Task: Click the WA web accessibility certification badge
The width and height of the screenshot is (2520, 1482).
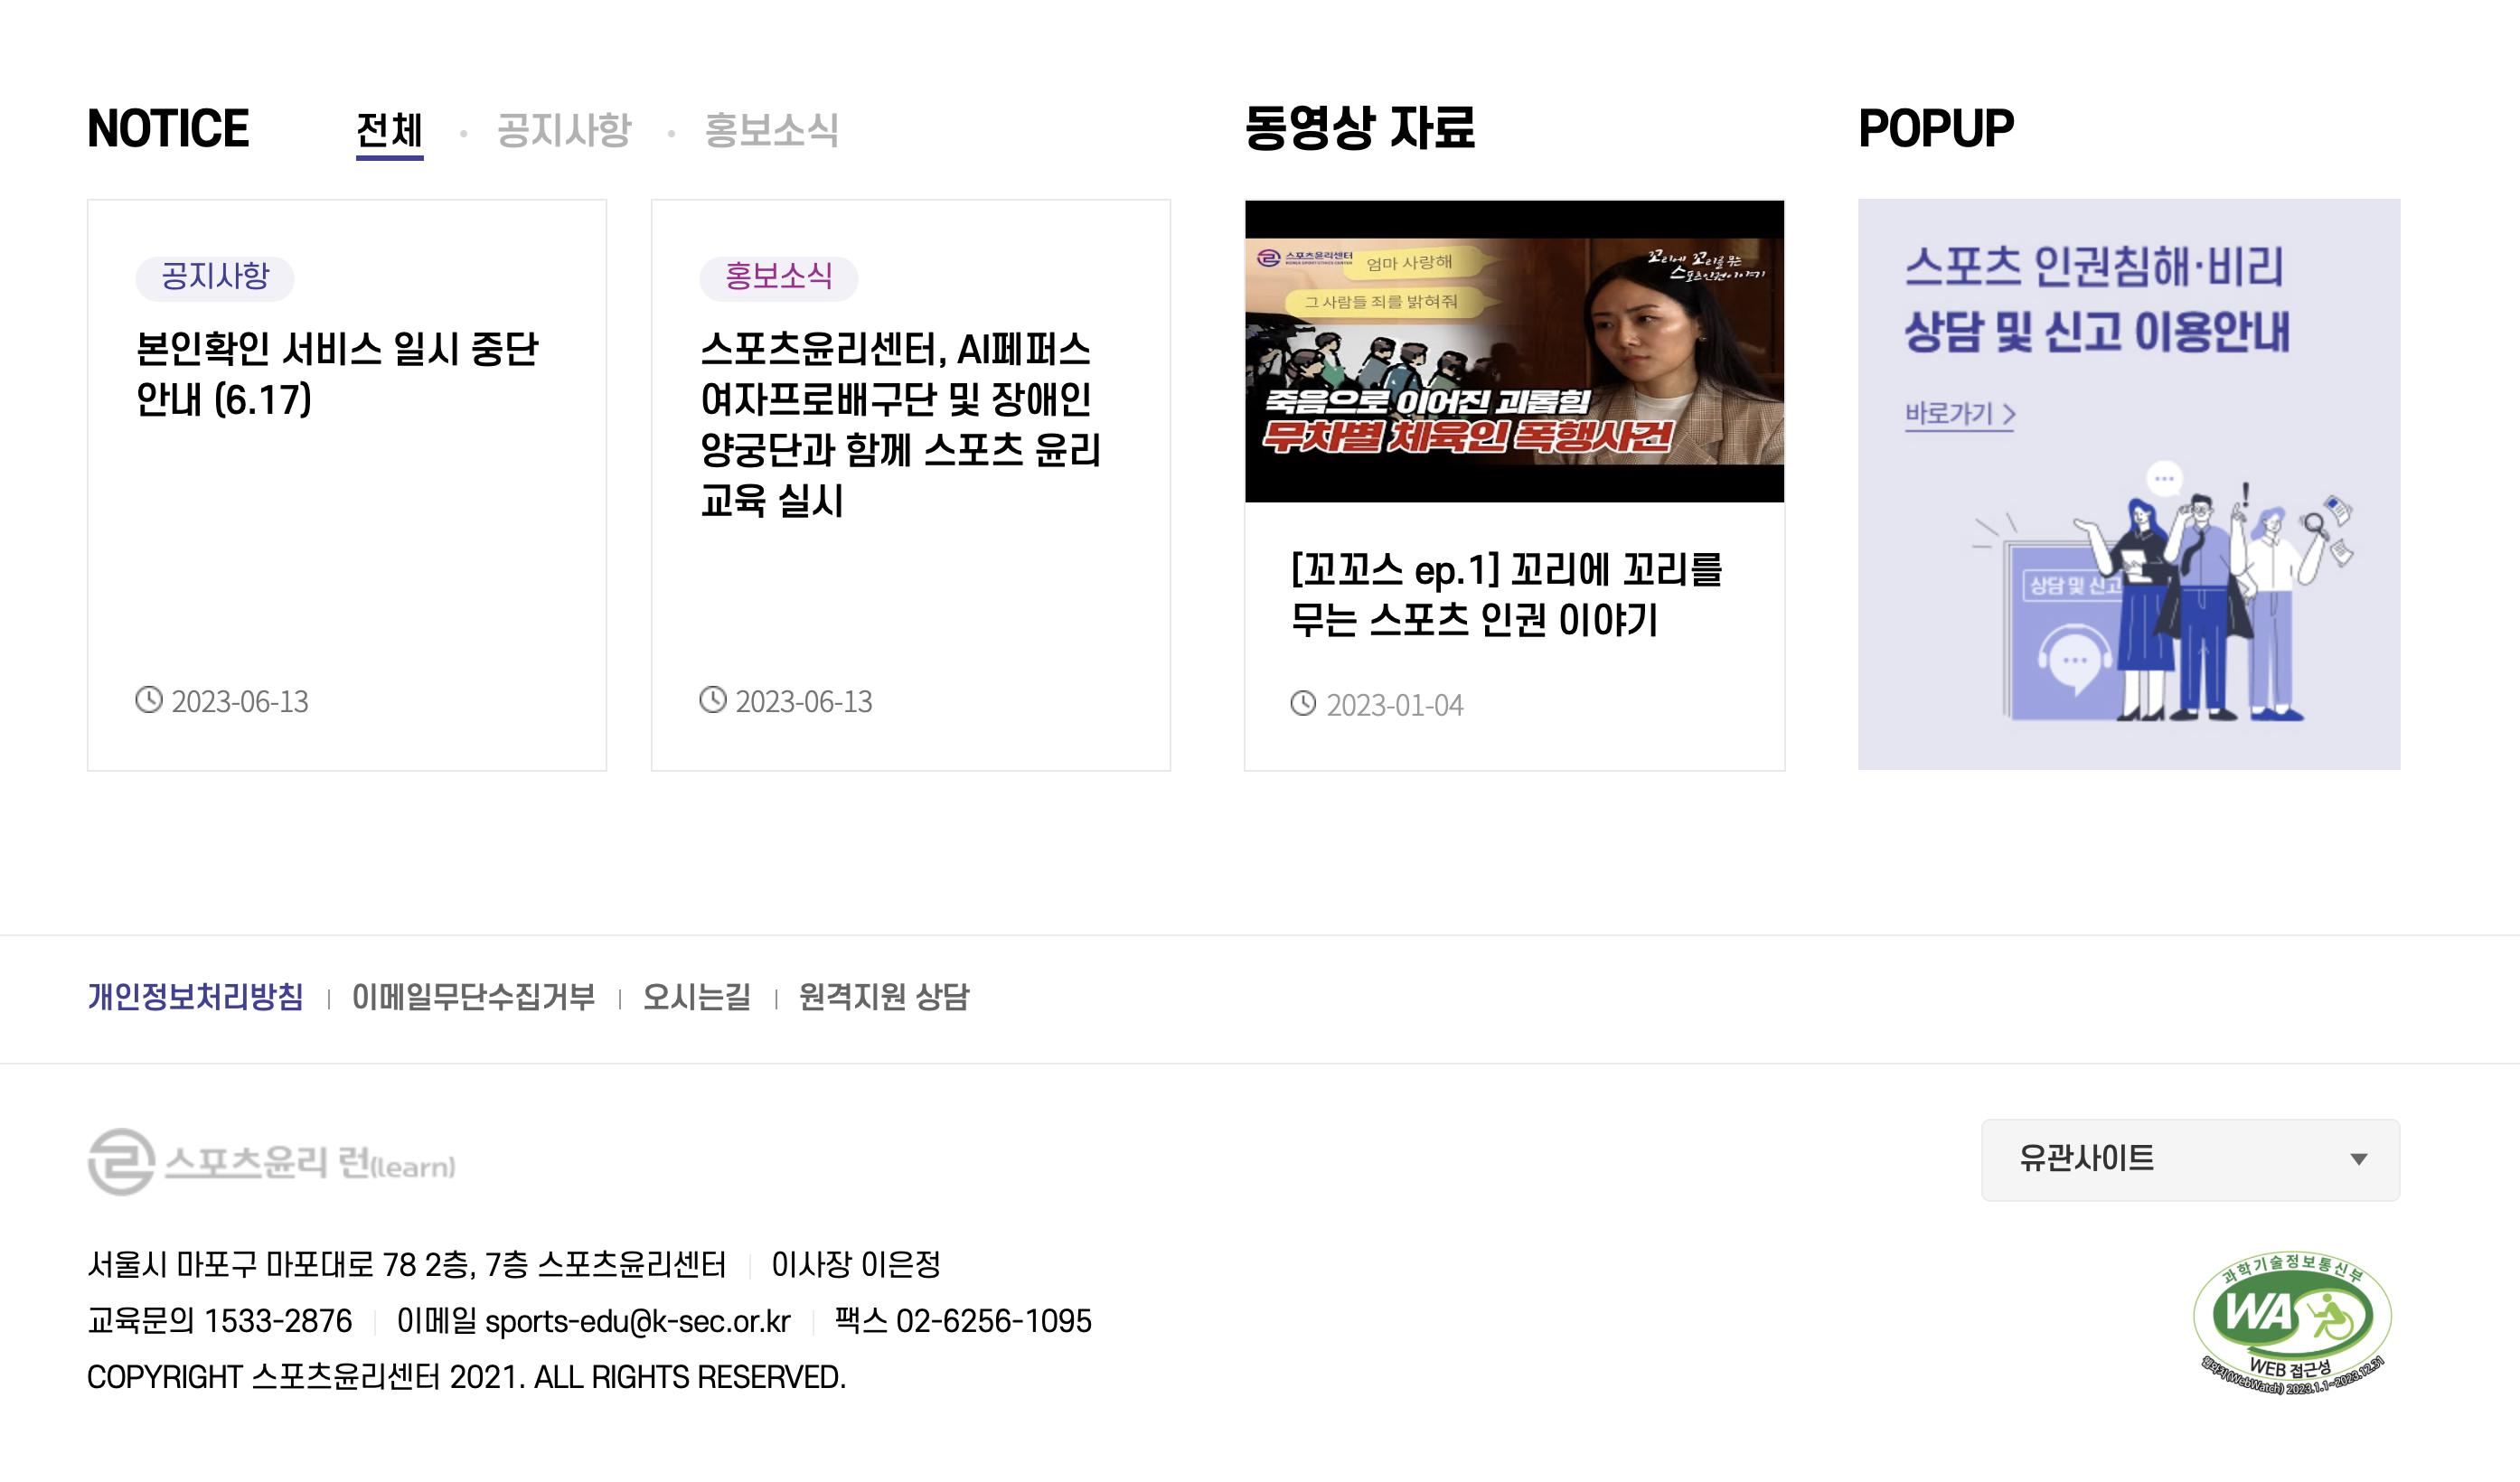Action: point(2292,1320)
